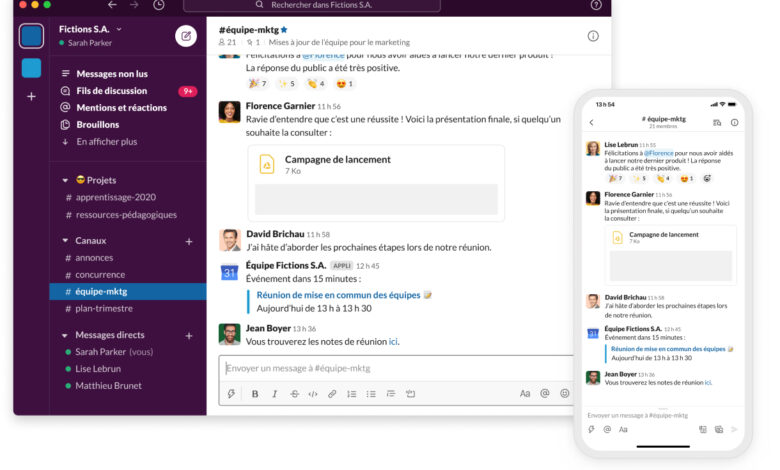Collapse the Projets section
The width and height of the screenshot is (780, 470).
pyautogui.click(x=65, y=180)
